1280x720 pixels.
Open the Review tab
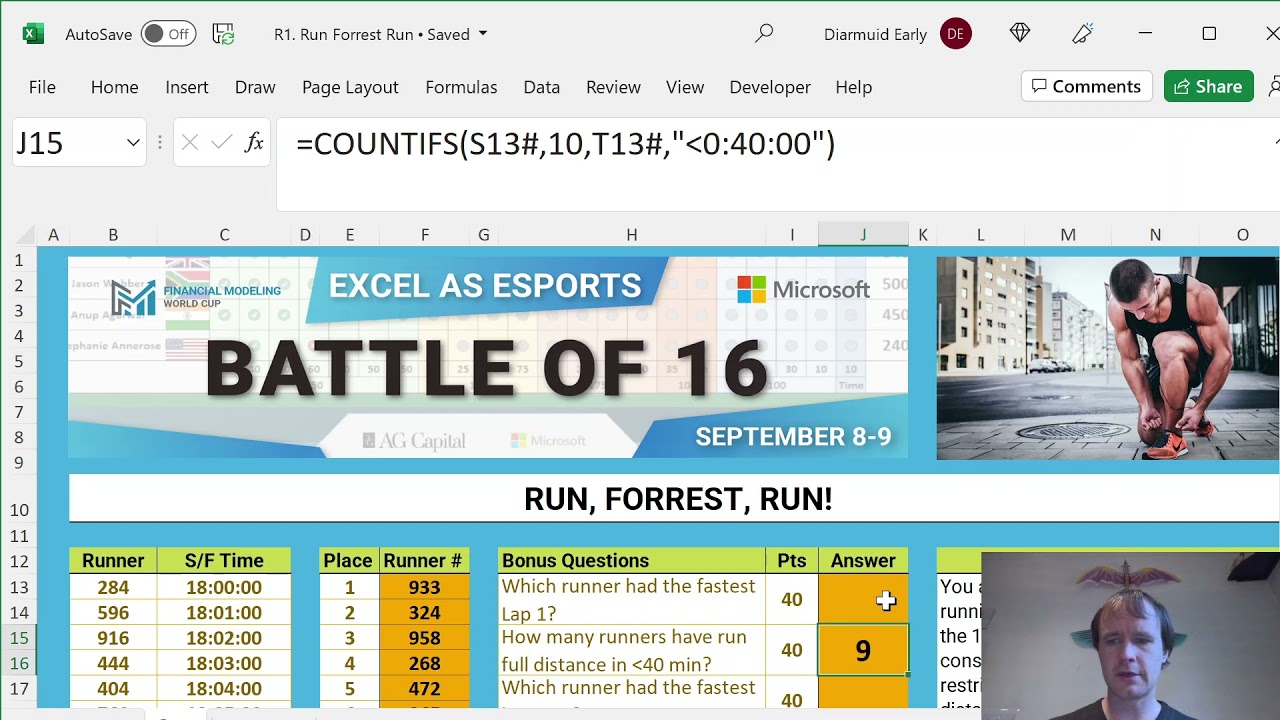(x=613, y=87)
